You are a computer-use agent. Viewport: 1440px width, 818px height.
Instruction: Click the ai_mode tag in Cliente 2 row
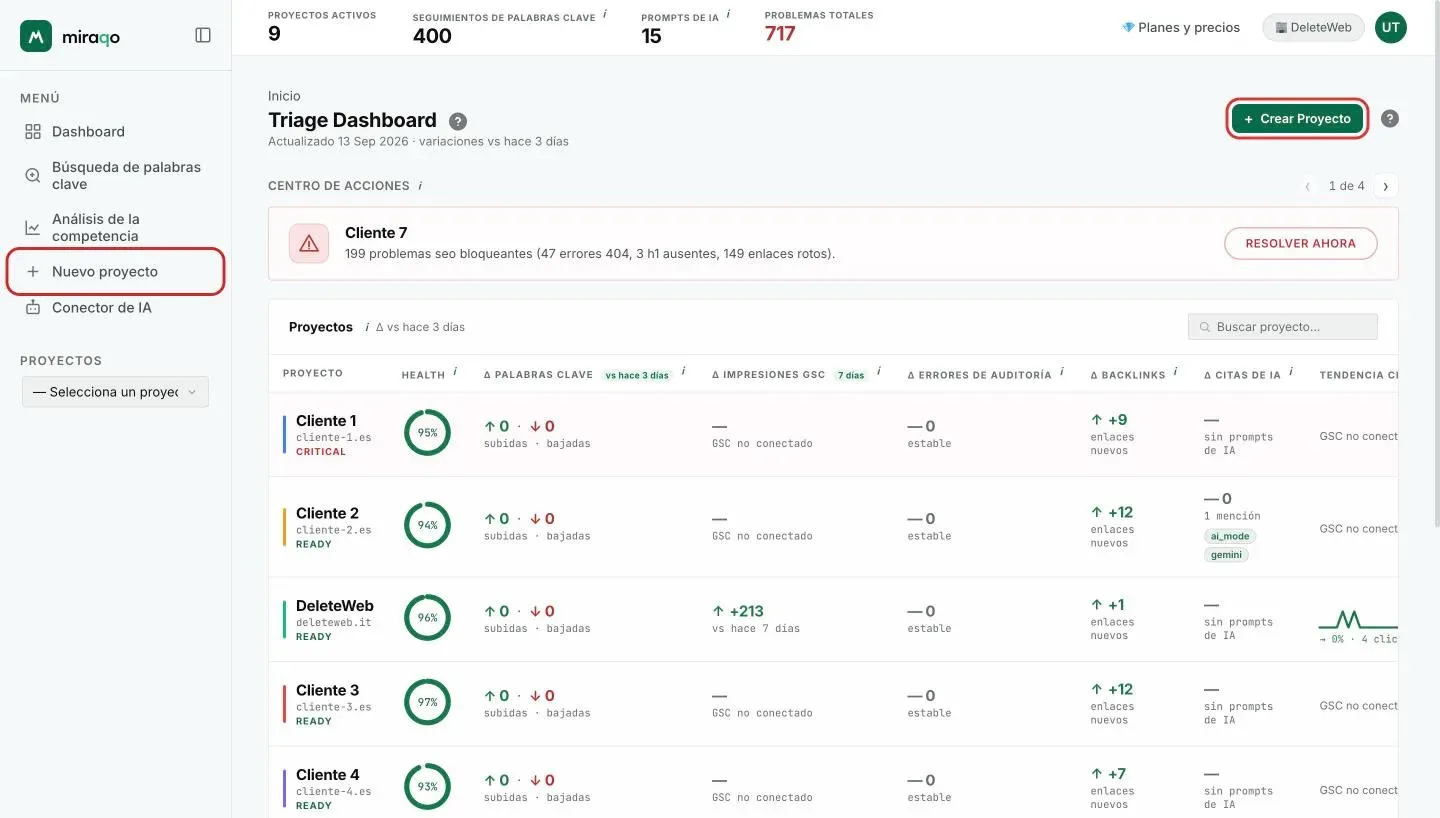tap(1230, 536)
